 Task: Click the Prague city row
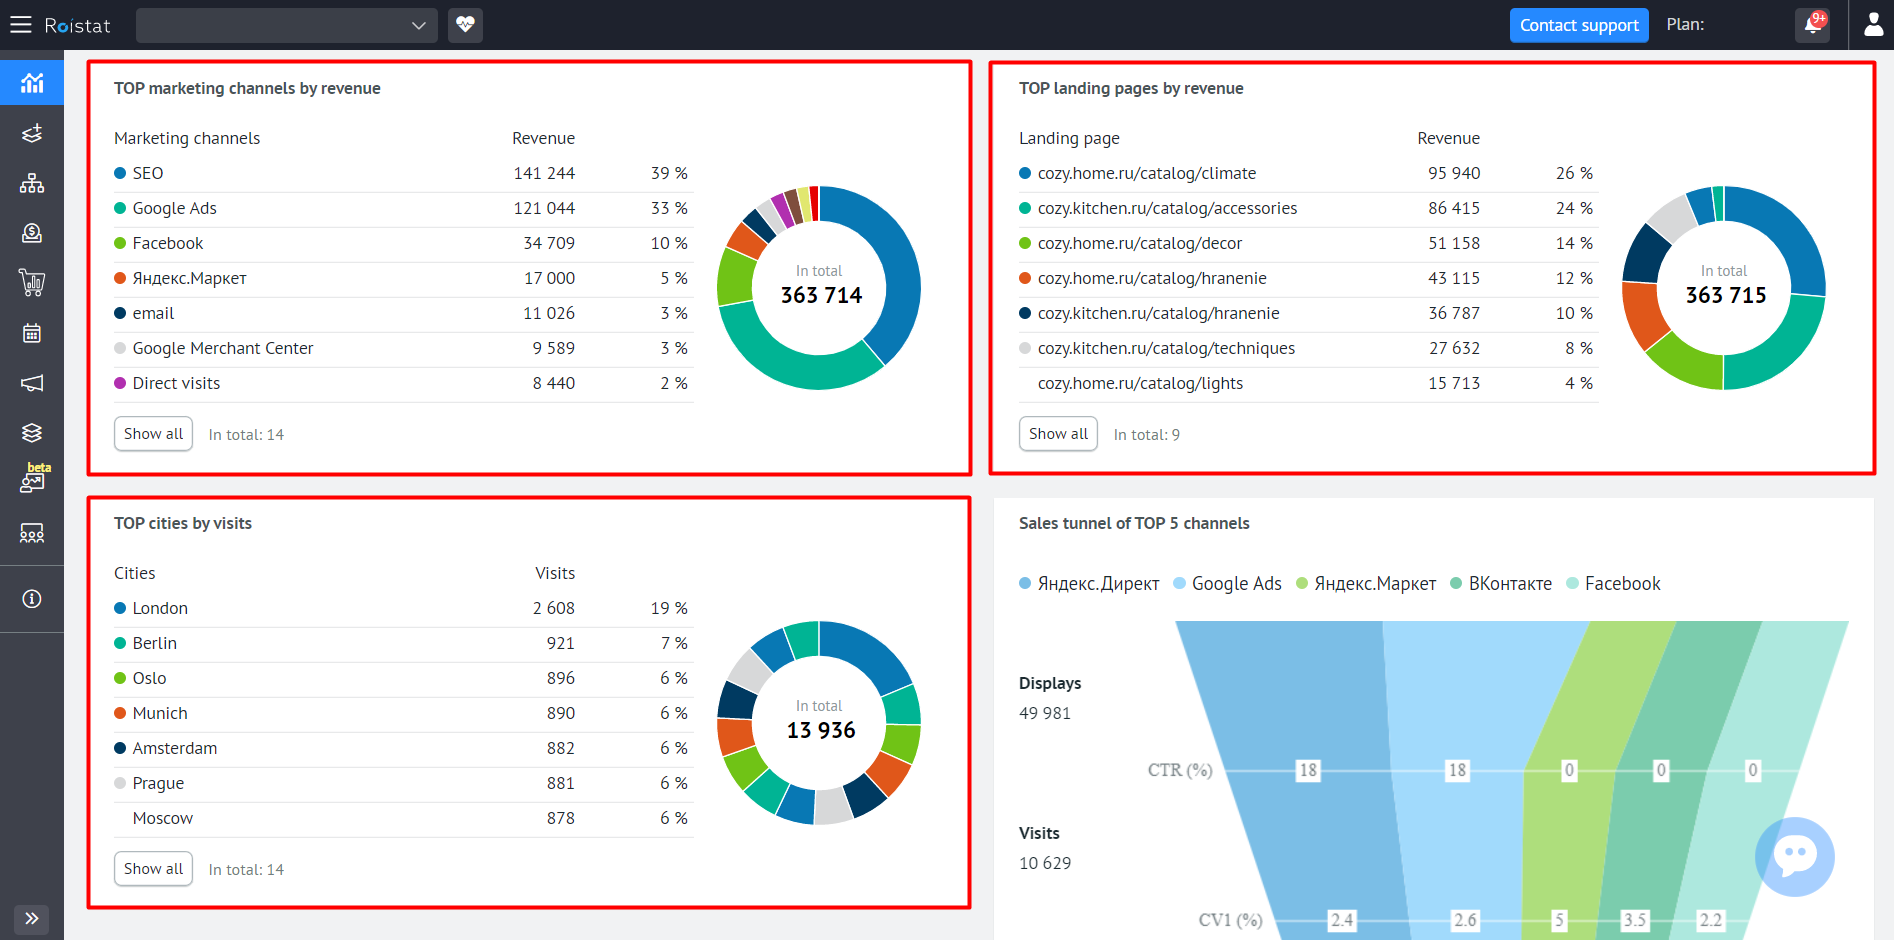(403, 783)
